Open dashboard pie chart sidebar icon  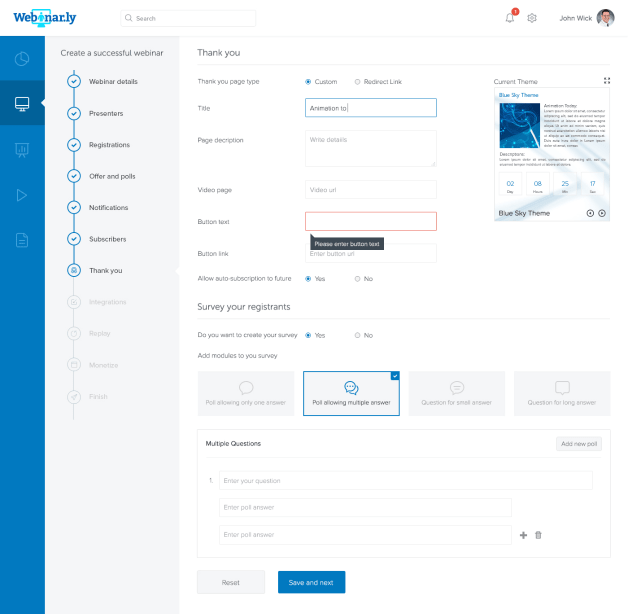[22, 58]
